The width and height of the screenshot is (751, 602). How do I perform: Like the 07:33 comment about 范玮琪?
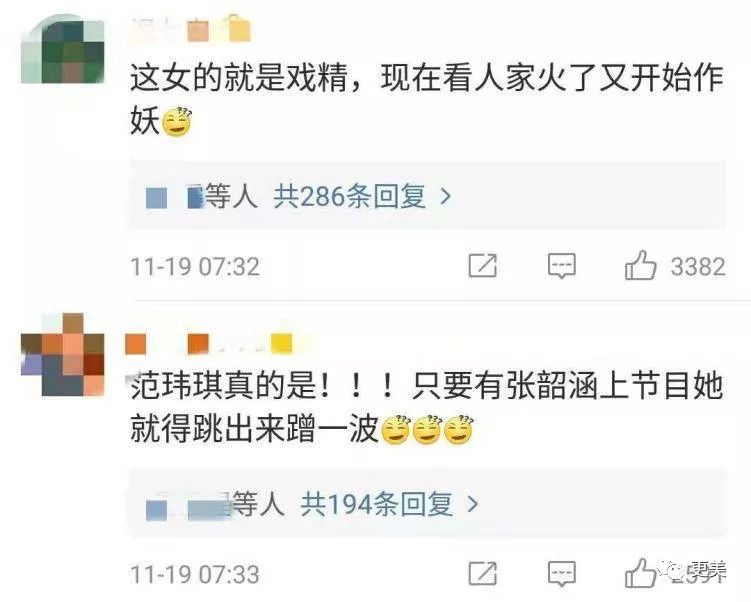tap(640, 573)
